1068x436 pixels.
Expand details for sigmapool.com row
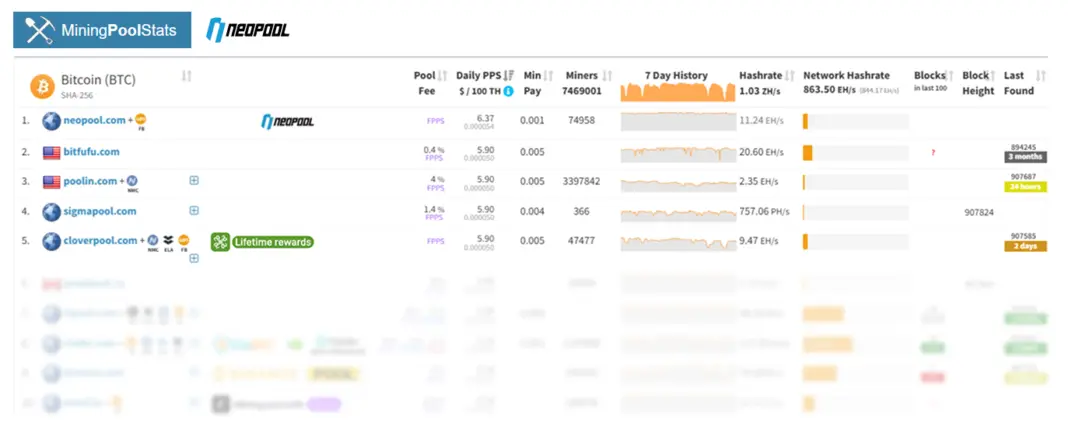pyautogui.click(x=194, y=211)
